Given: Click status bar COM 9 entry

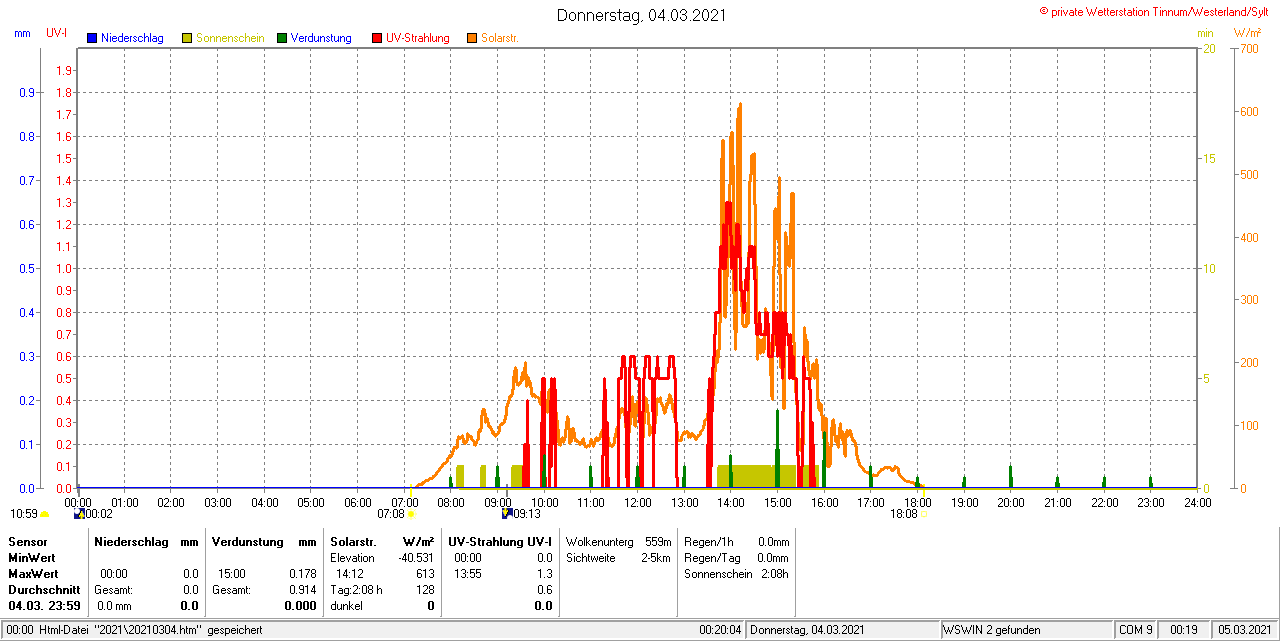Looking at the screenshot, I should click(1136, 630).
